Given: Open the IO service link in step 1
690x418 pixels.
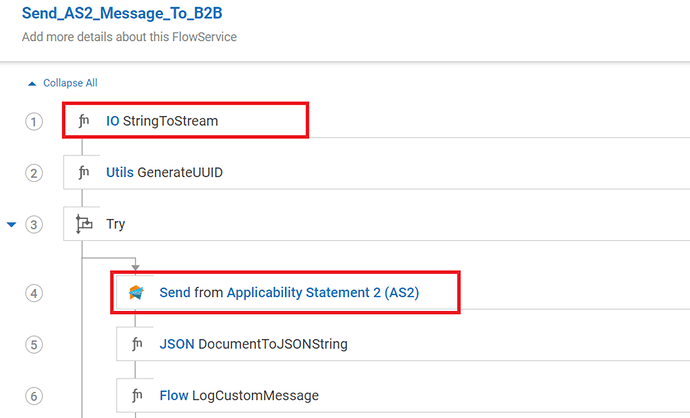Looking at the screenshot, I should [x=112, y=121].
